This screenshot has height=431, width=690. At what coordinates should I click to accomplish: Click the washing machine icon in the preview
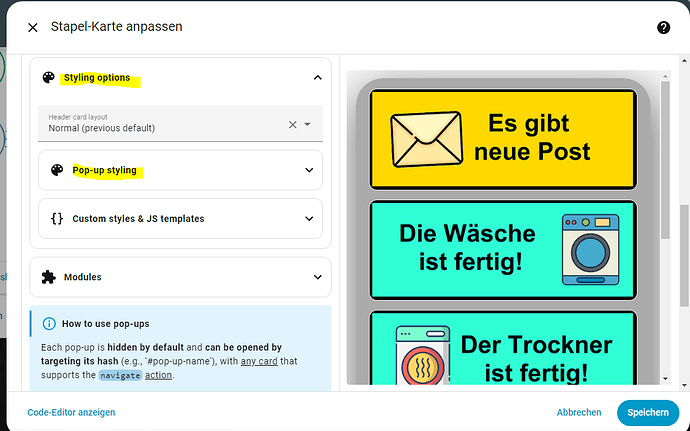pos(591,250)
